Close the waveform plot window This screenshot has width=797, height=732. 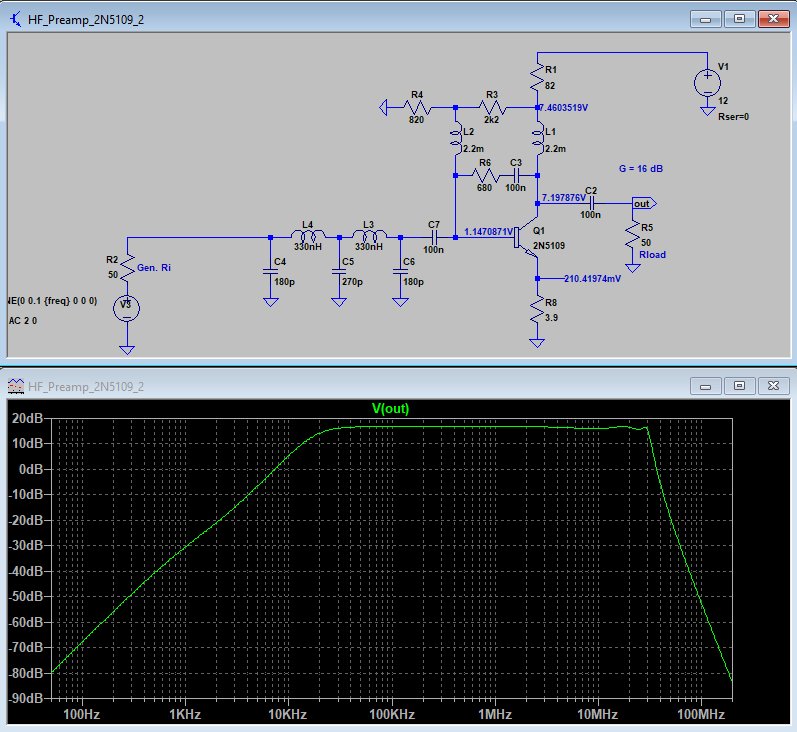click(x=773, y=386)
